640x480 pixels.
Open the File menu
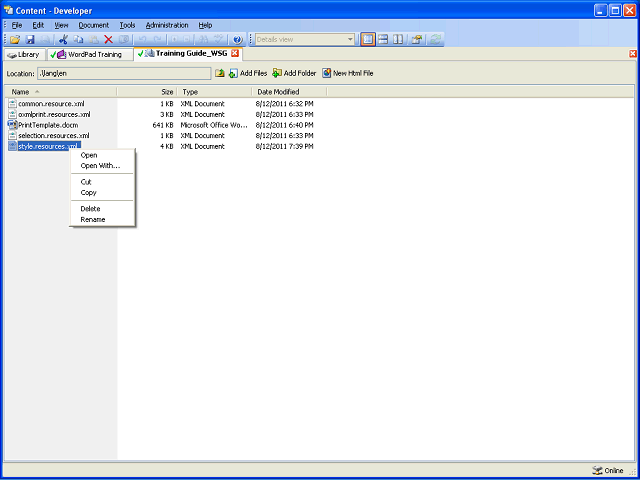click(x=17, y=25)
